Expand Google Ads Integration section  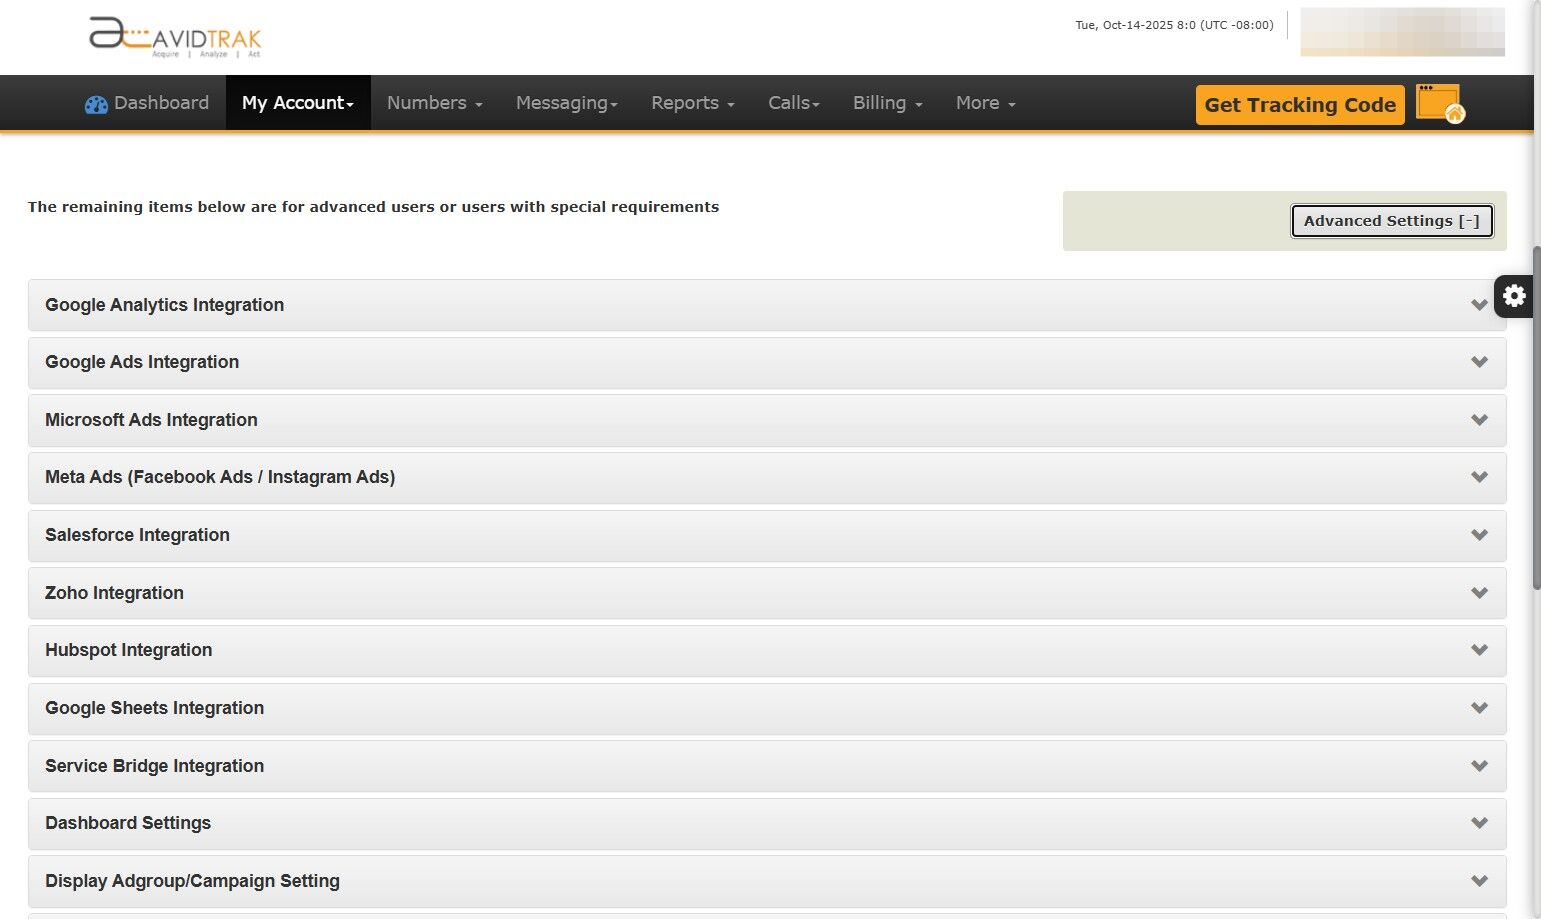click(x=767, y=362)
